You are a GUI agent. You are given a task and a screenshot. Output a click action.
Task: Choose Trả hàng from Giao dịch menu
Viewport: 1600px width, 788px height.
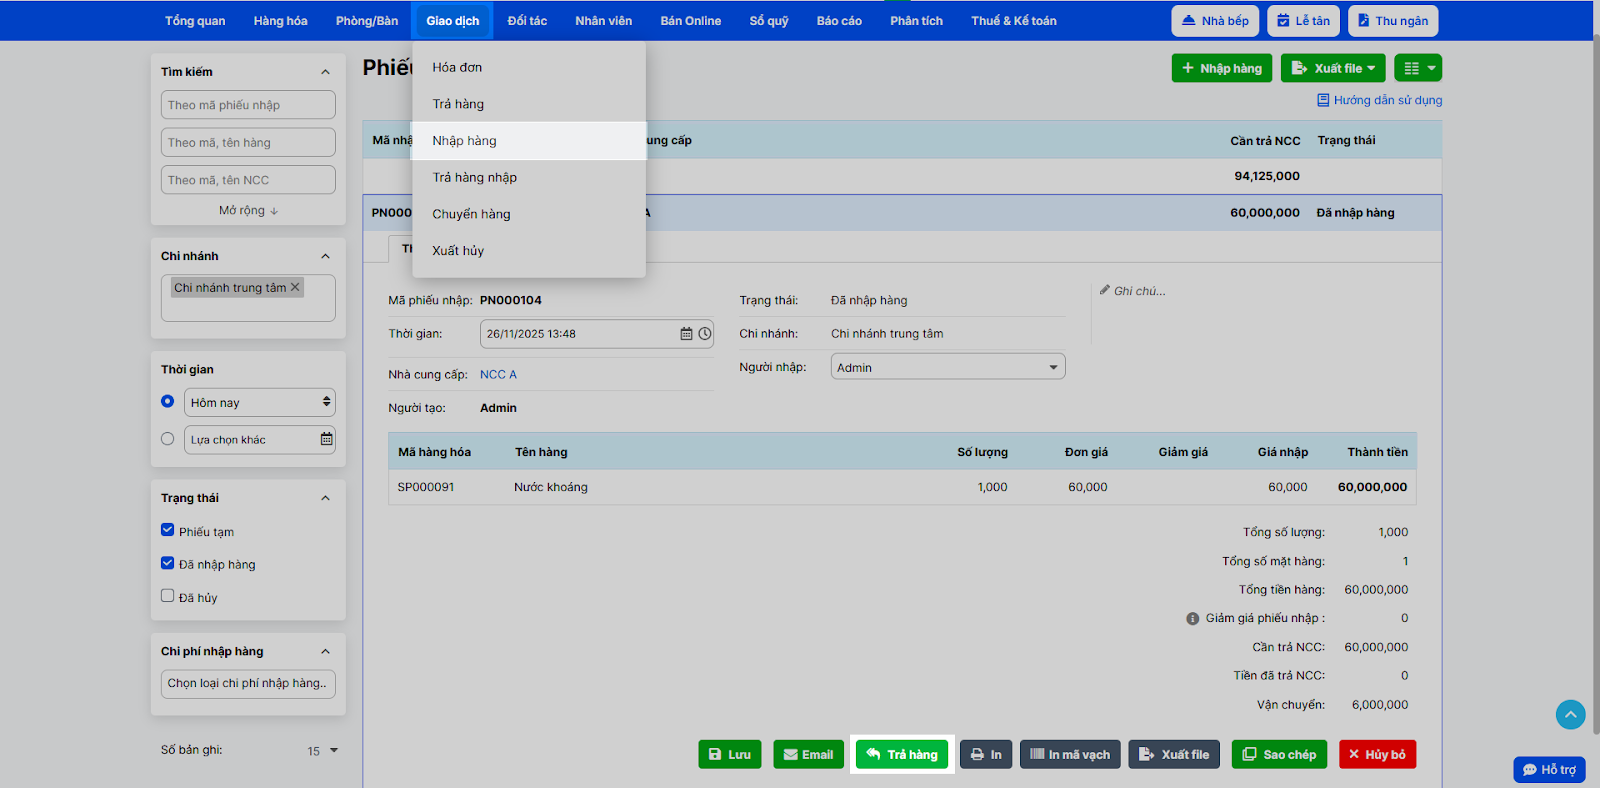529,104
